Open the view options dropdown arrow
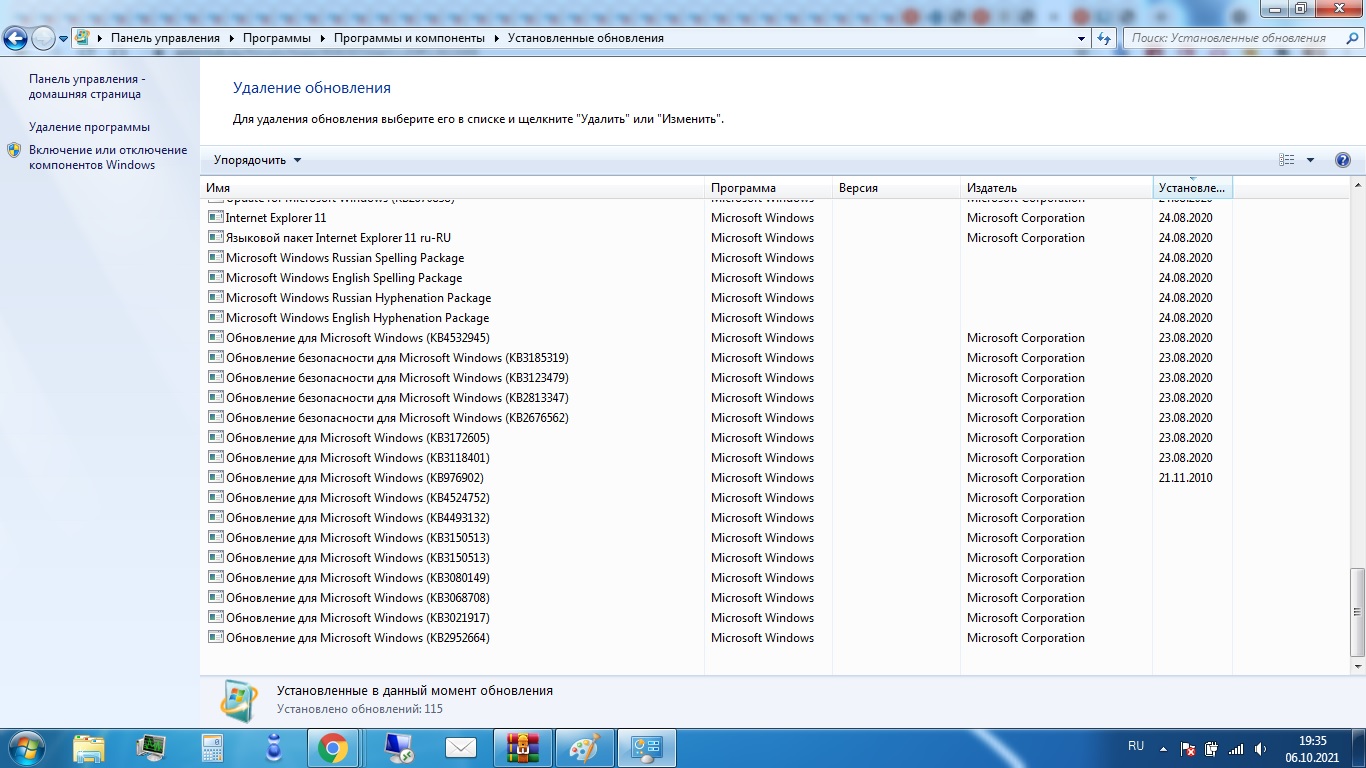 point(1310,160)
